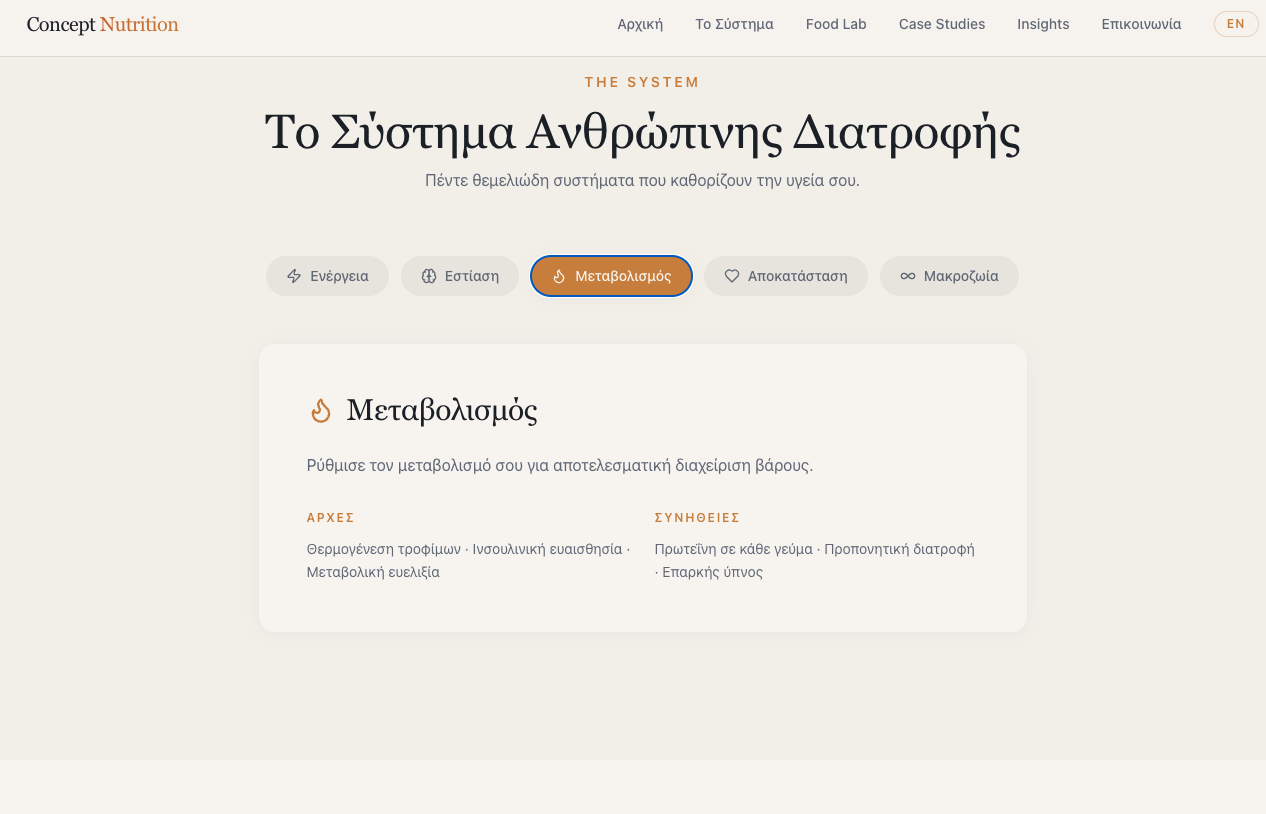Open the Αποκατάσταση tab
The height and width of the screenshot is (814, 1266).
[786, 276]
